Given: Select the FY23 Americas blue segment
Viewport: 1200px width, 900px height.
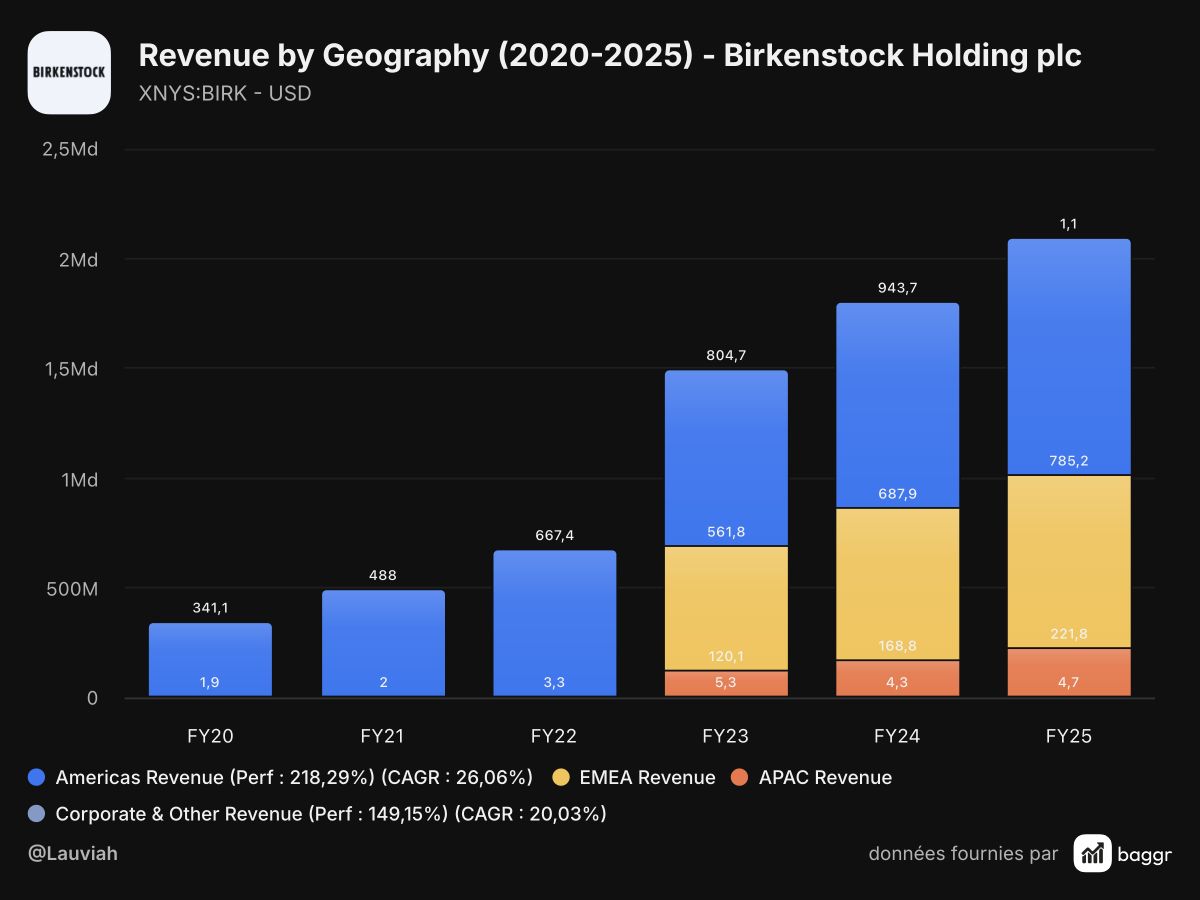Looking at the screenshot, I should (x=727, y=458).
